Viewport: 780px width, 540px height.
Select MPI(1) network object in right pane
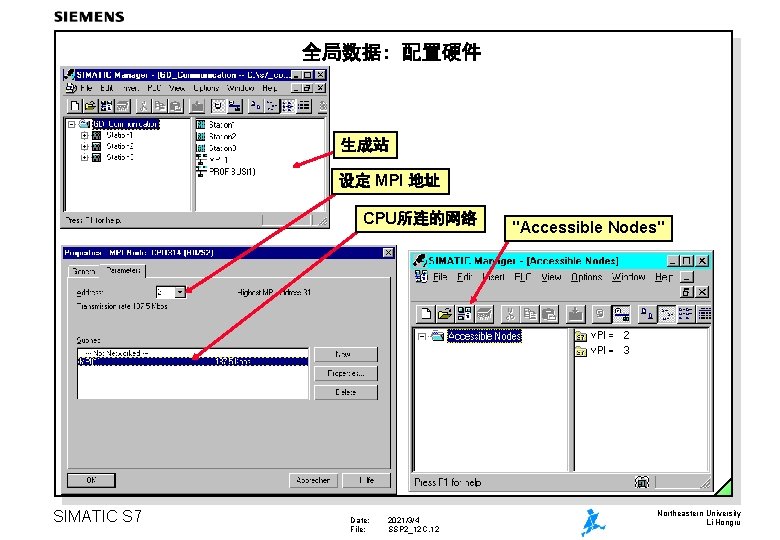(x=212, y=160)
